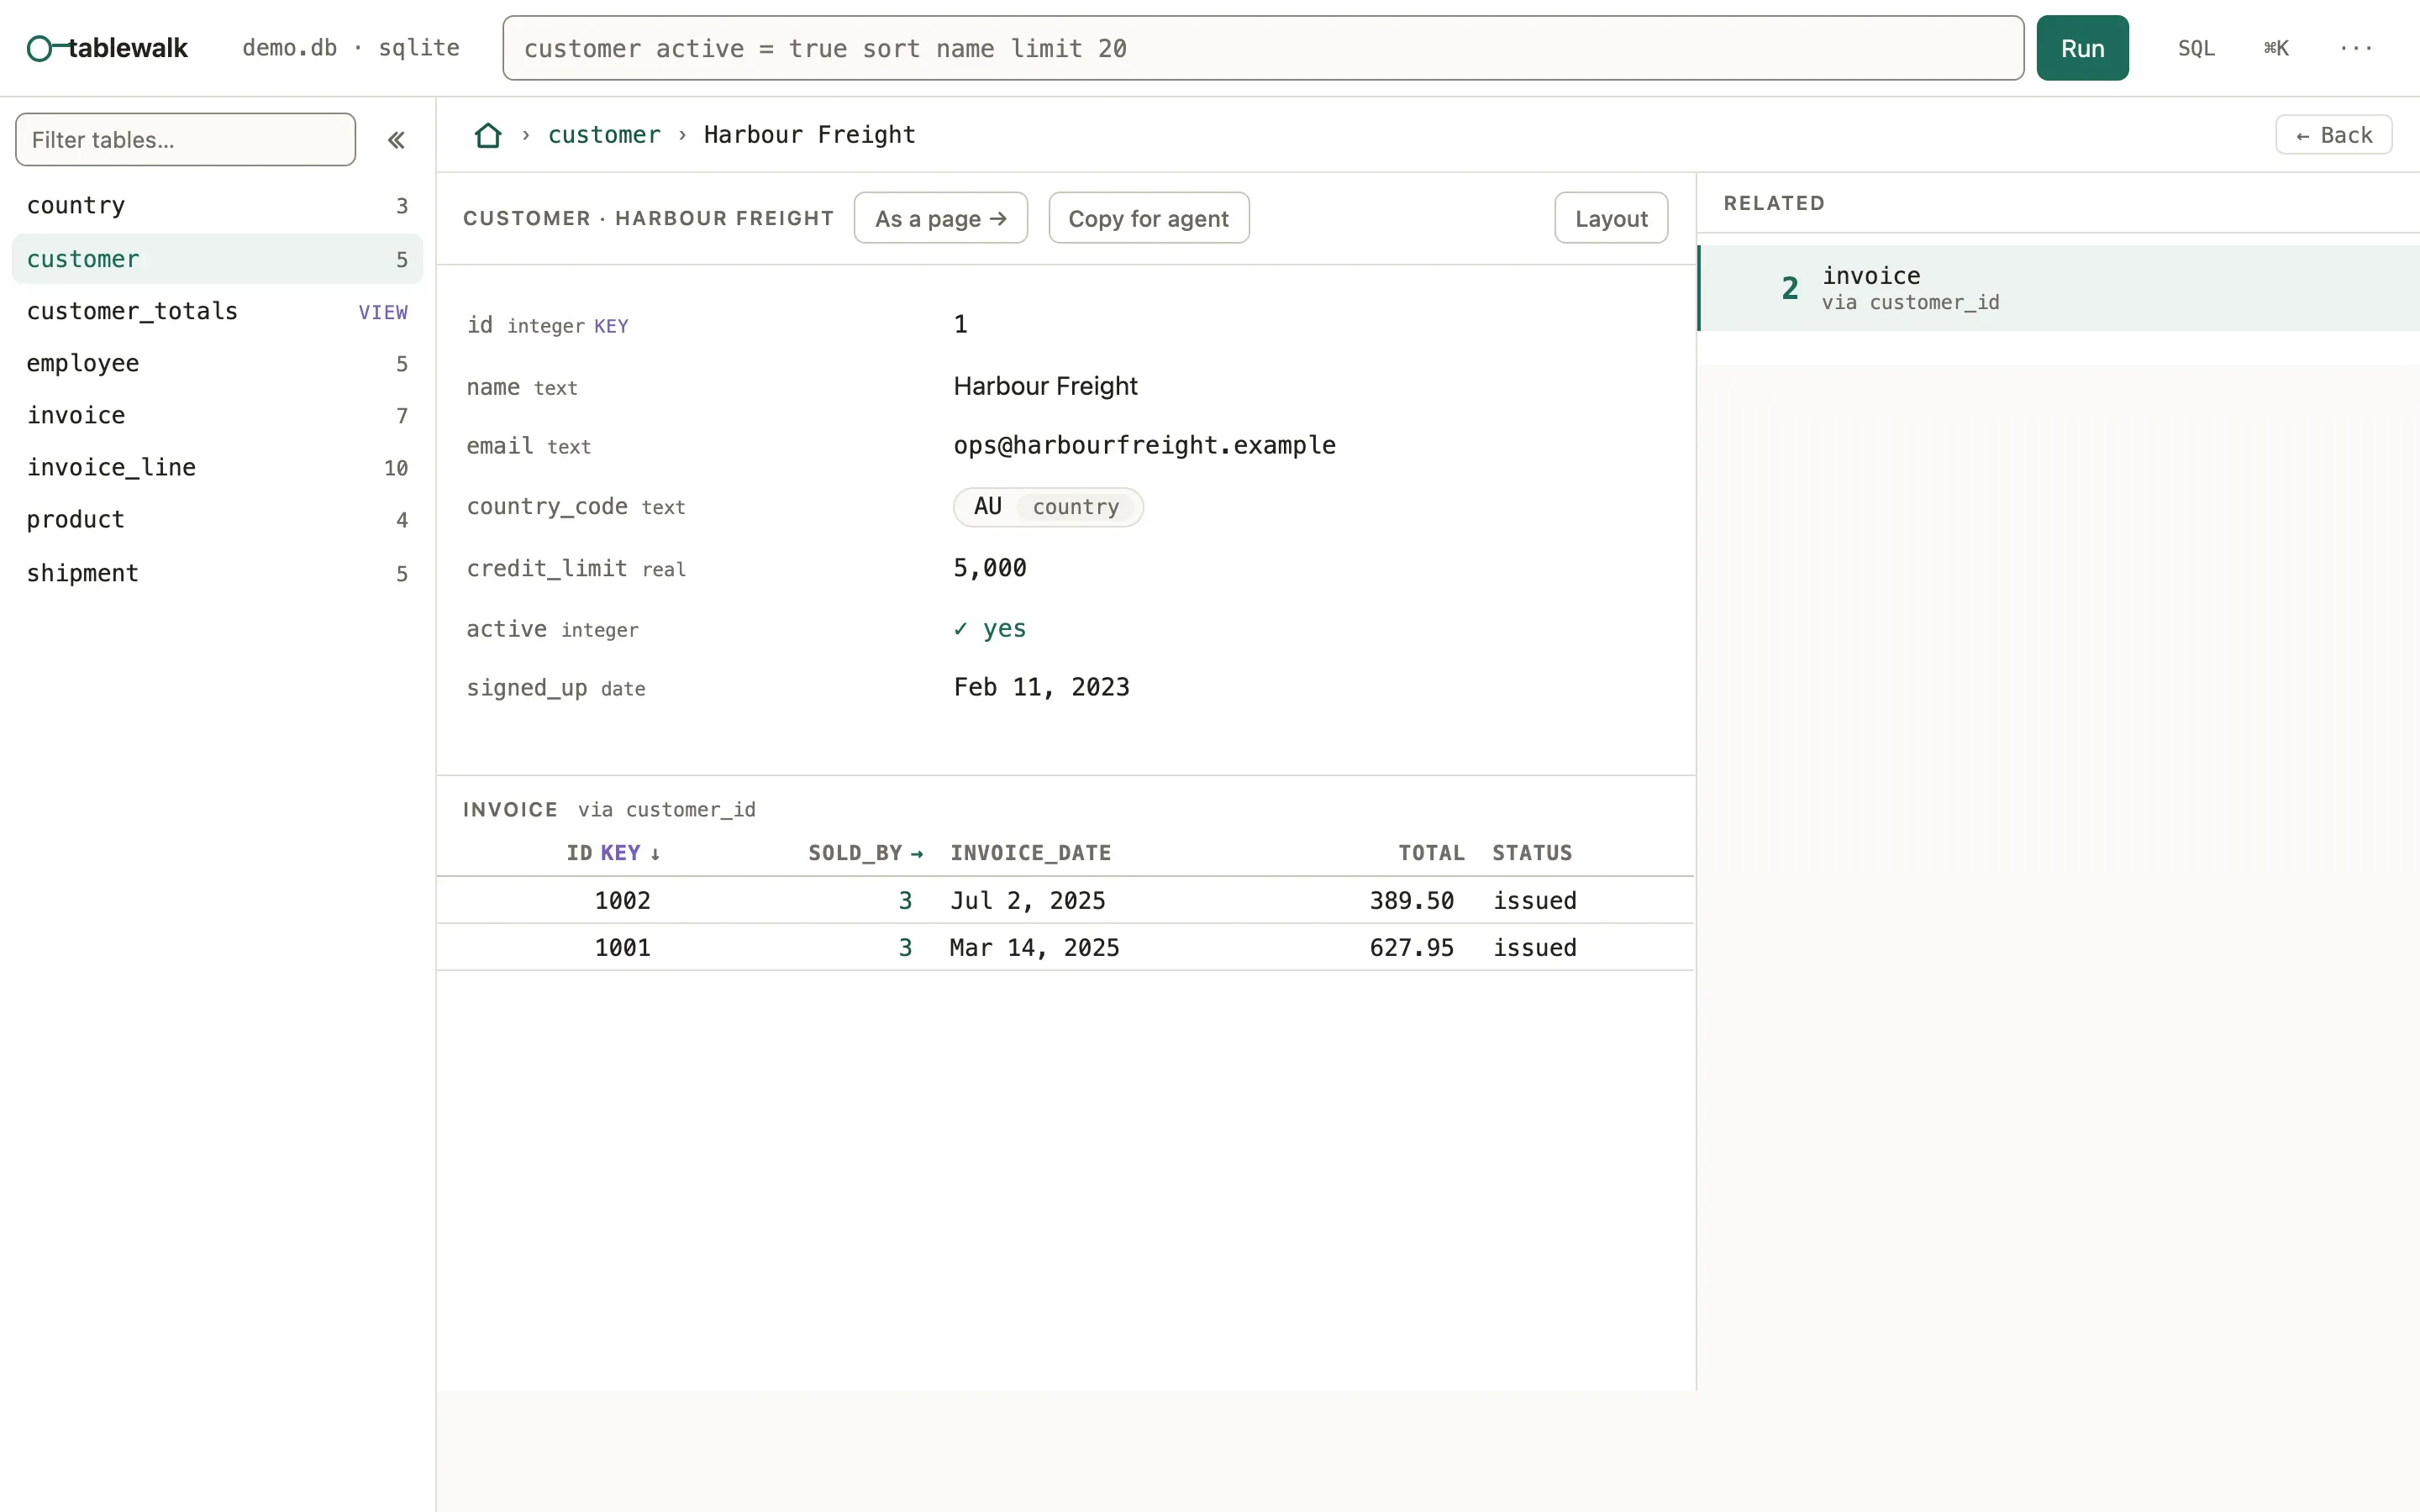Click the Jul 2, 2025 date cell

1027,901
